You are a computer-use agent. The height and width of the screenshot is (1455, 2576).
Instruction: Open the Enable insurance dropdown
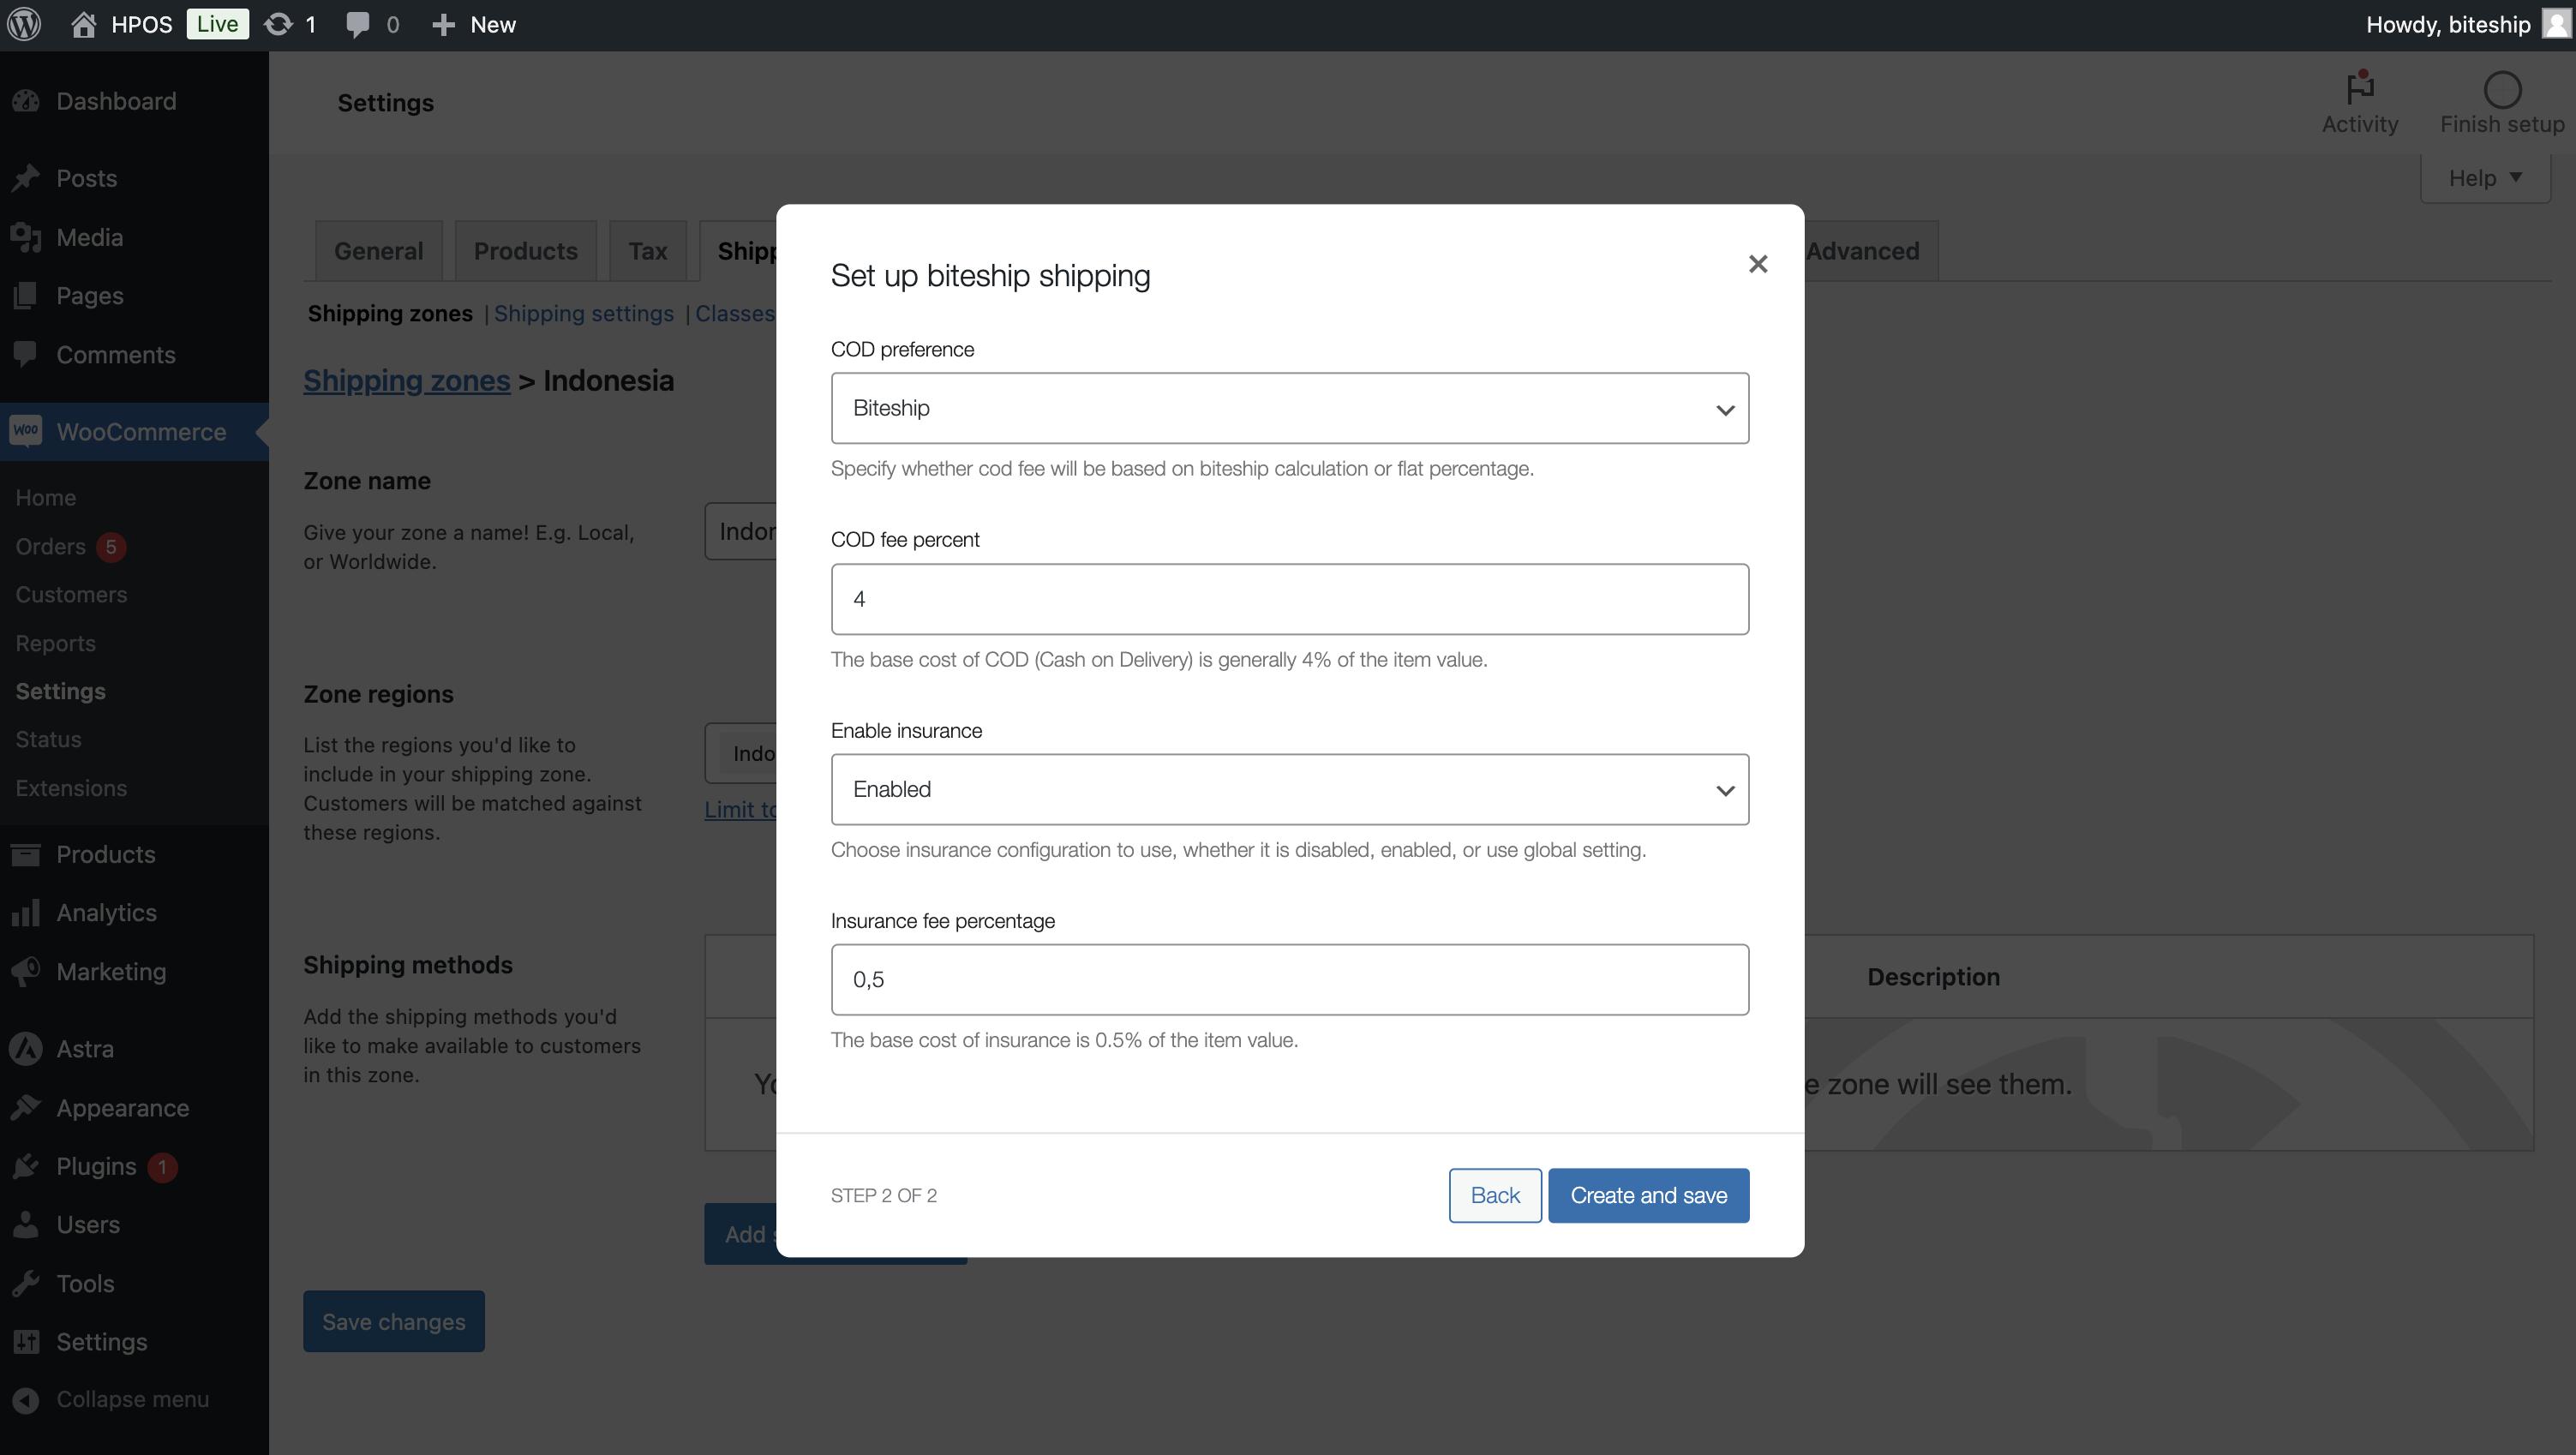[x=1290, y=789]
